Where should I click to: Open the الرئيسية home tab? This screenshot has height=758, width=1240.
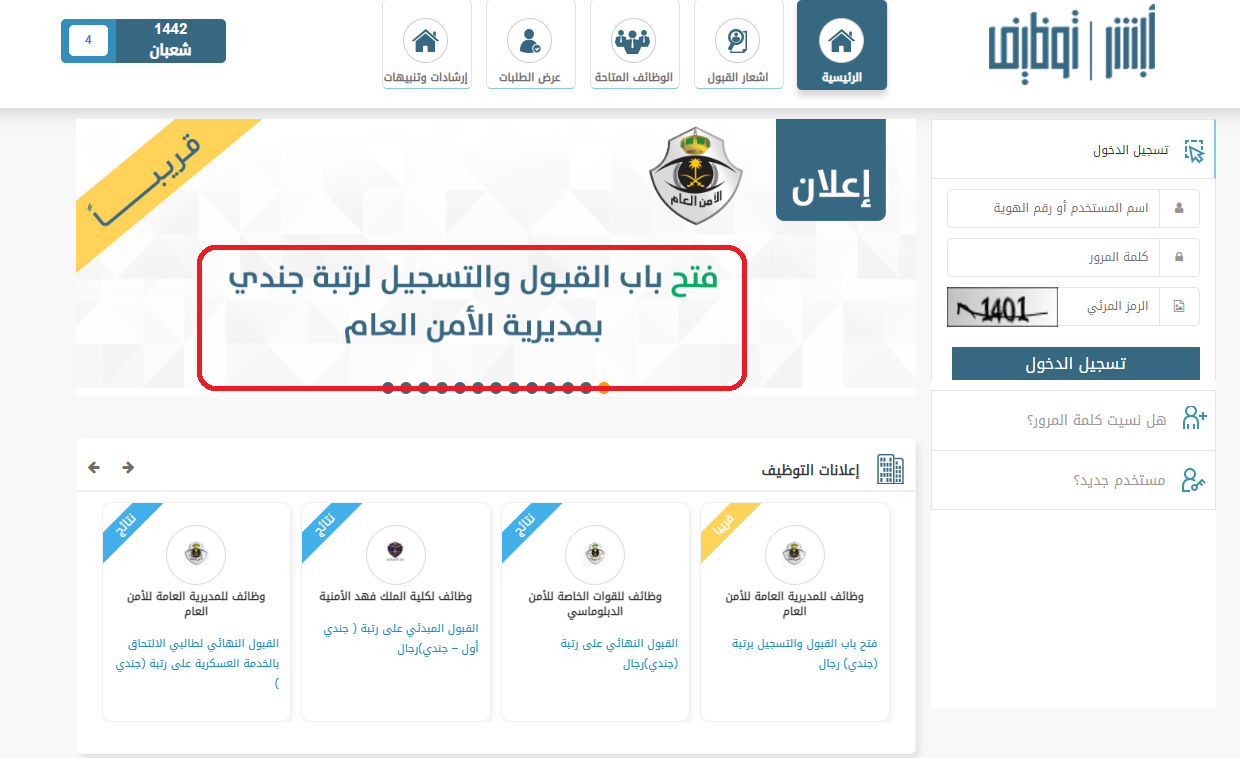[x=842, y=46]
